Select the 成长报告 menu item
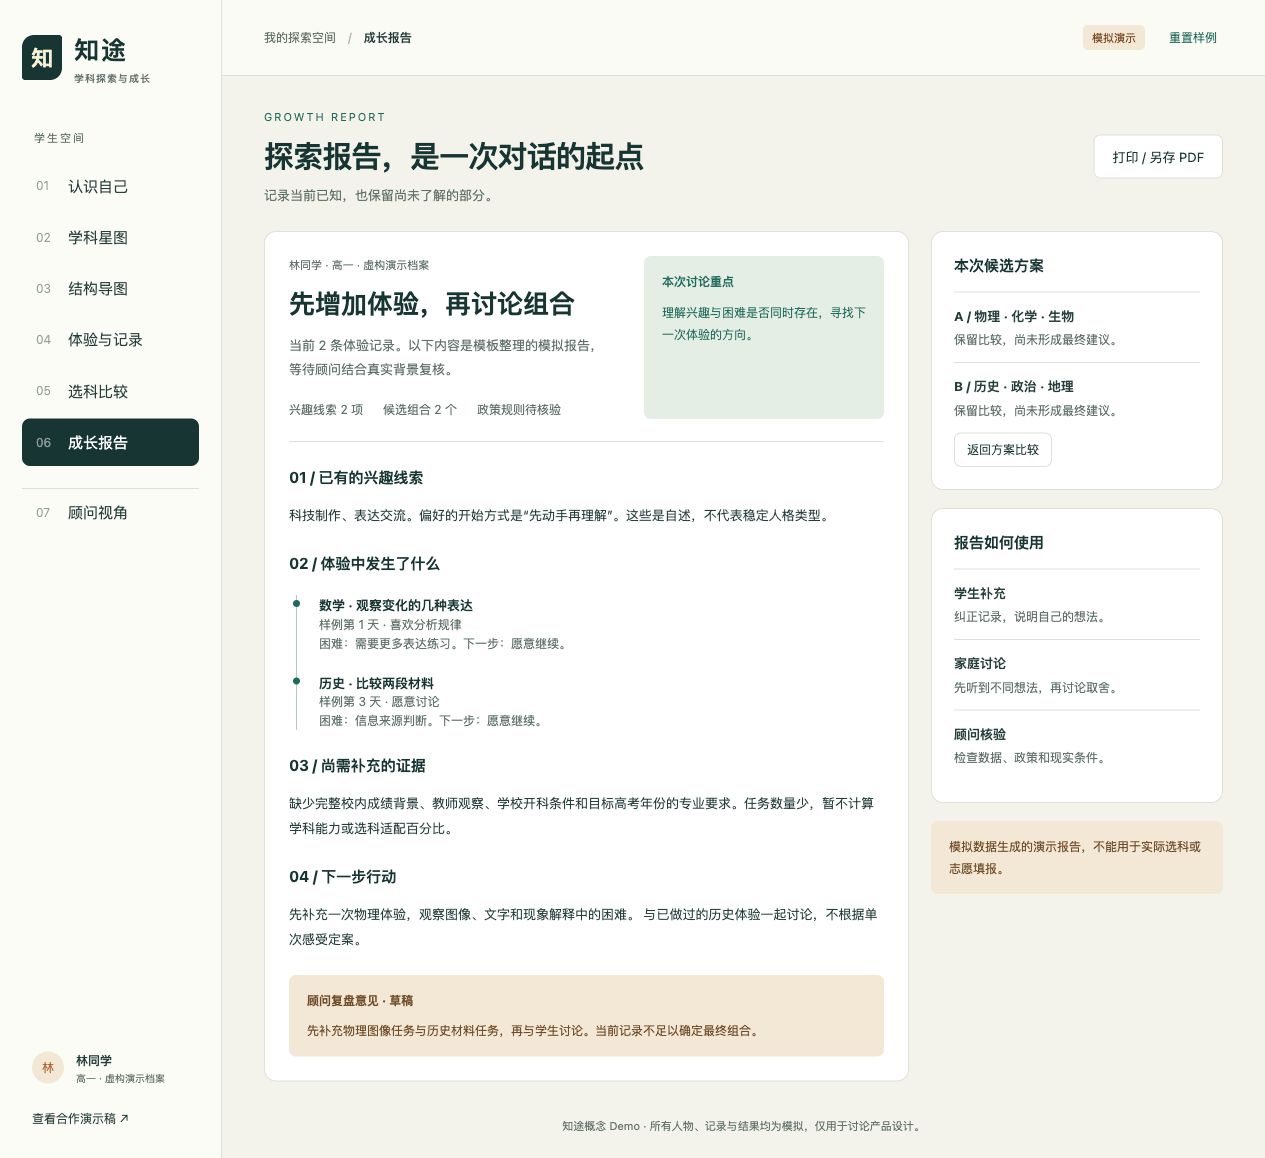The image size is (1265, 1158). pos(110,442)
